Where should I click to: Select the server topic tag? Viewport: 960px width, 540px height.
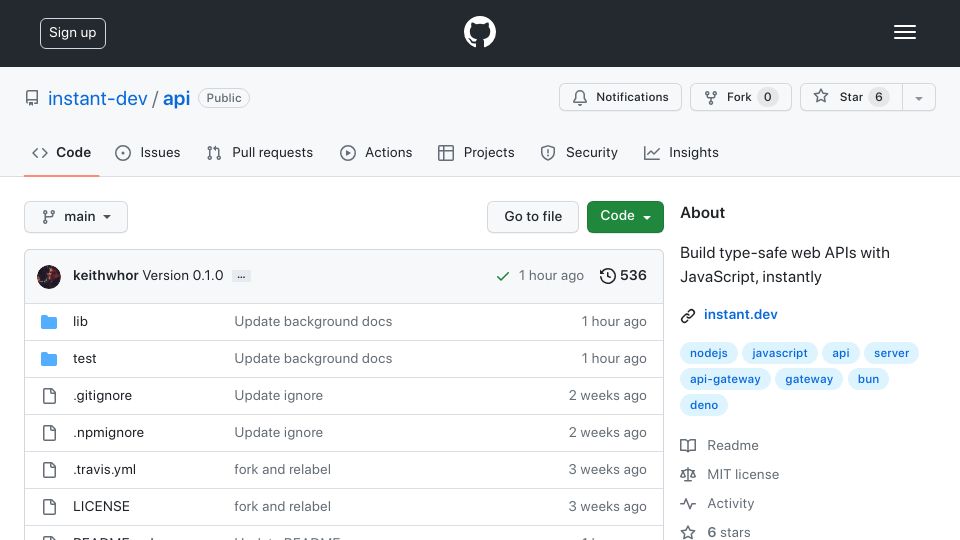891,353
